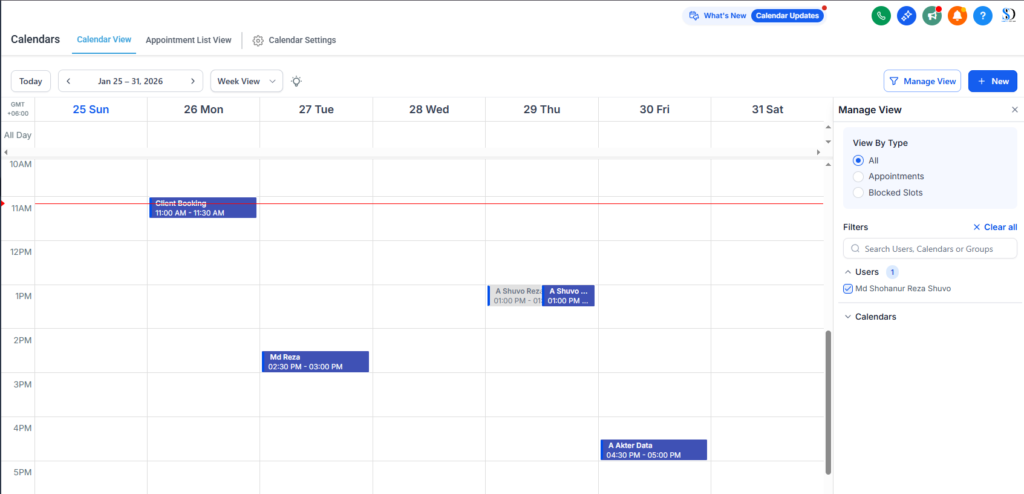Open the megaphone announcements icon
The image size is (1024, 494).
pyautogui.click(x=932, y=16)
